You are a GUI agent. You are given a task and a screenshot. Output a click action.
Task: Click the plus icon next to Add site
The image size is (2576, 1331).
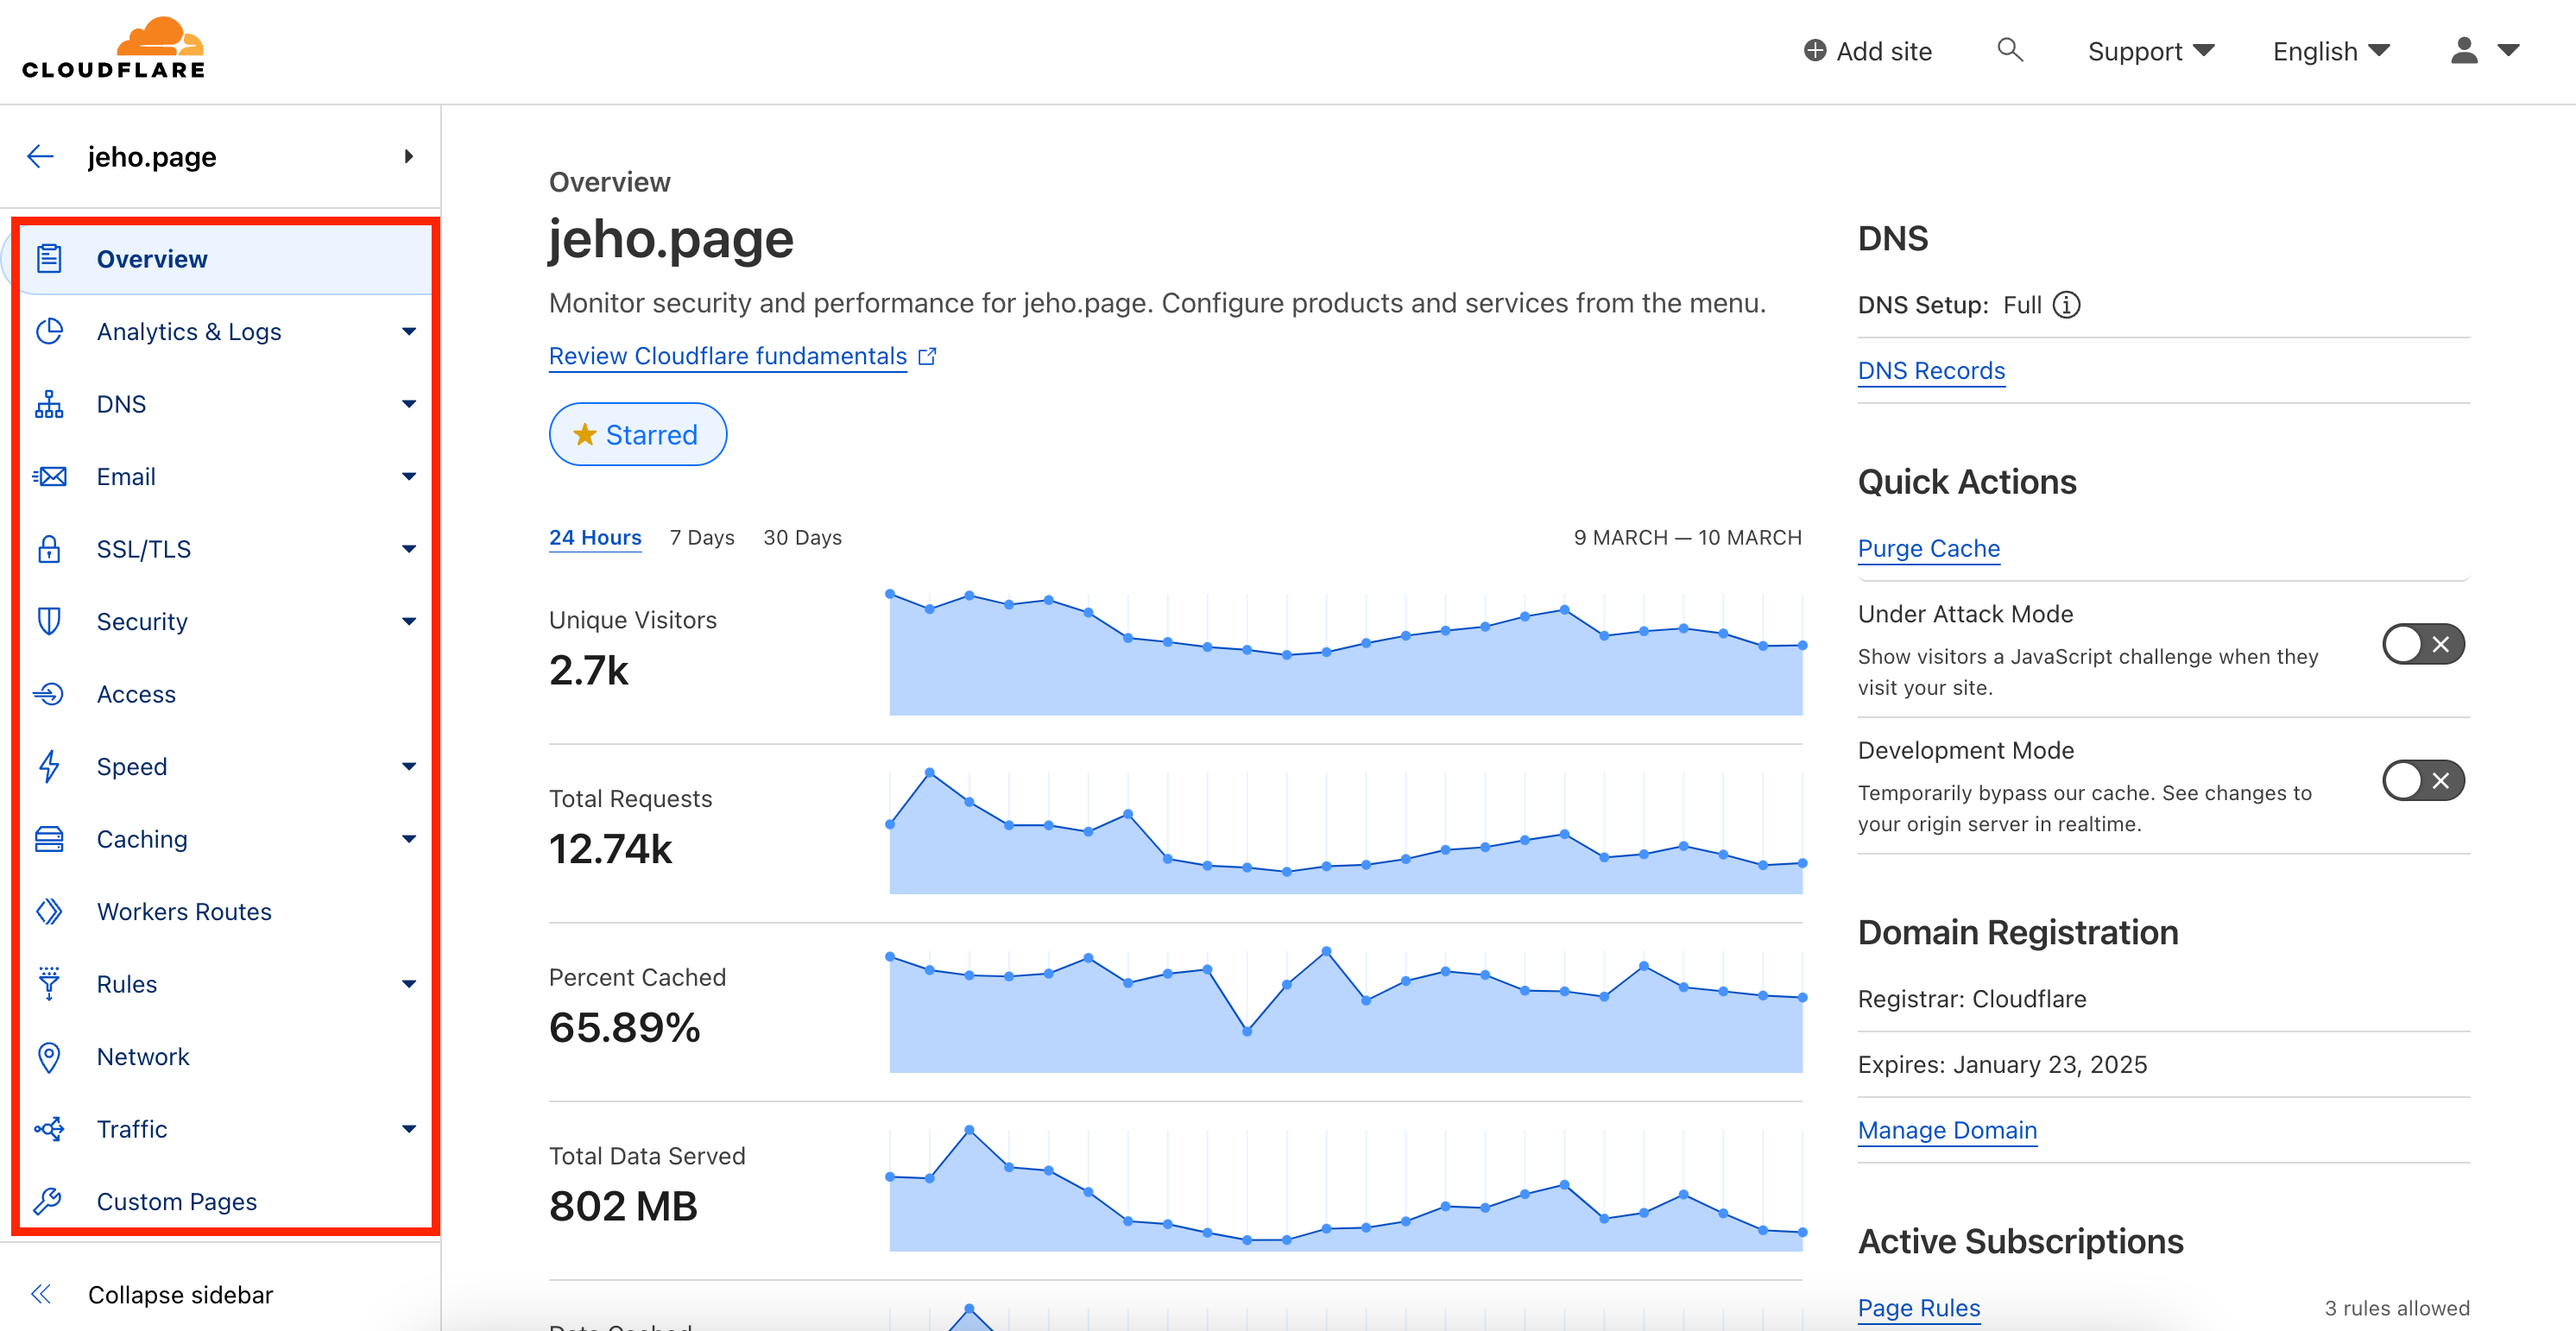pos(1814,50)
